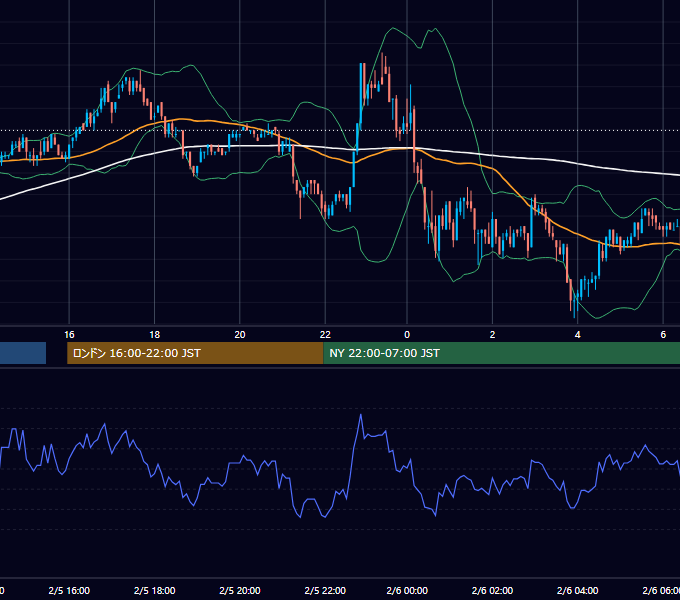Click the 16 hour label on the upper axis
Image resolution: width=680 pixels, height=600 pixels.
pyautogui.click(x=69, y=335)
